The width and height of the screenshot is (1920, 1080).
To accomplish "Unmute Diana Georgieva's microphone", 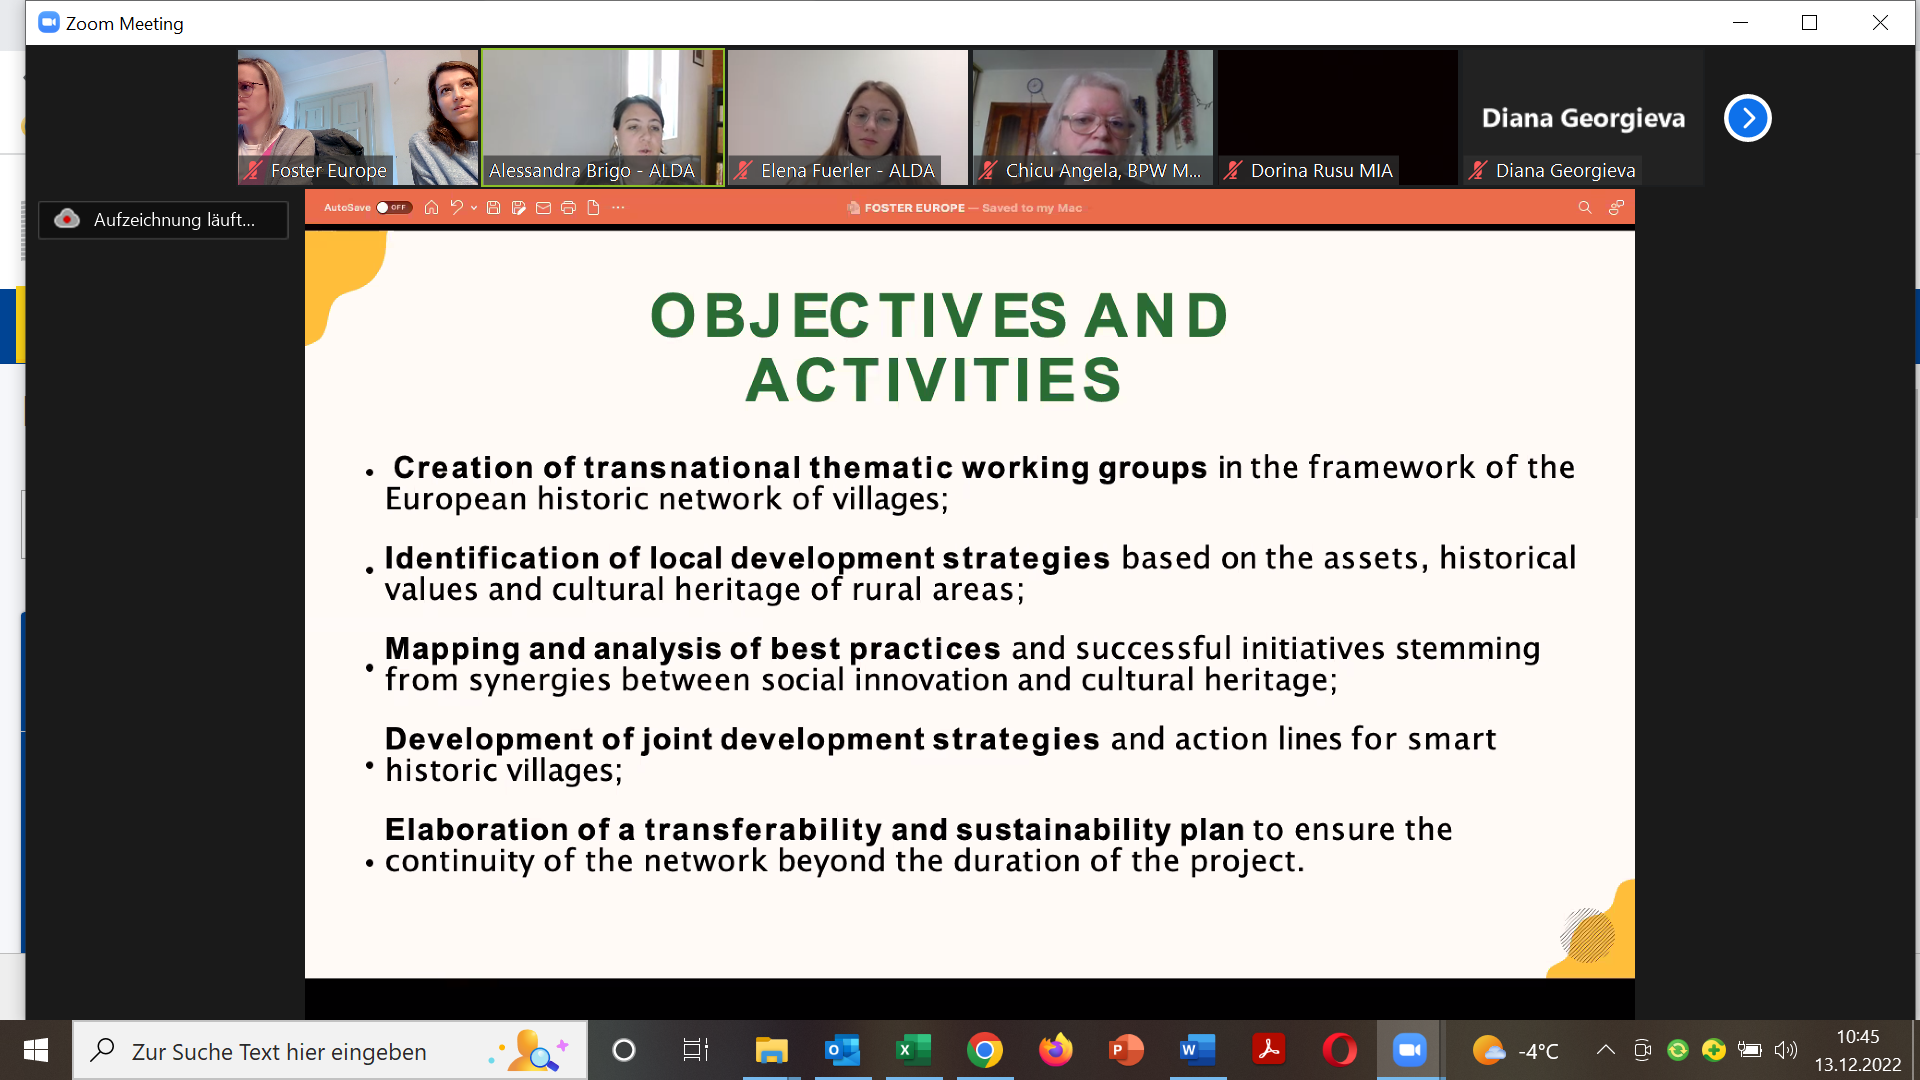I will point(1476,170).
